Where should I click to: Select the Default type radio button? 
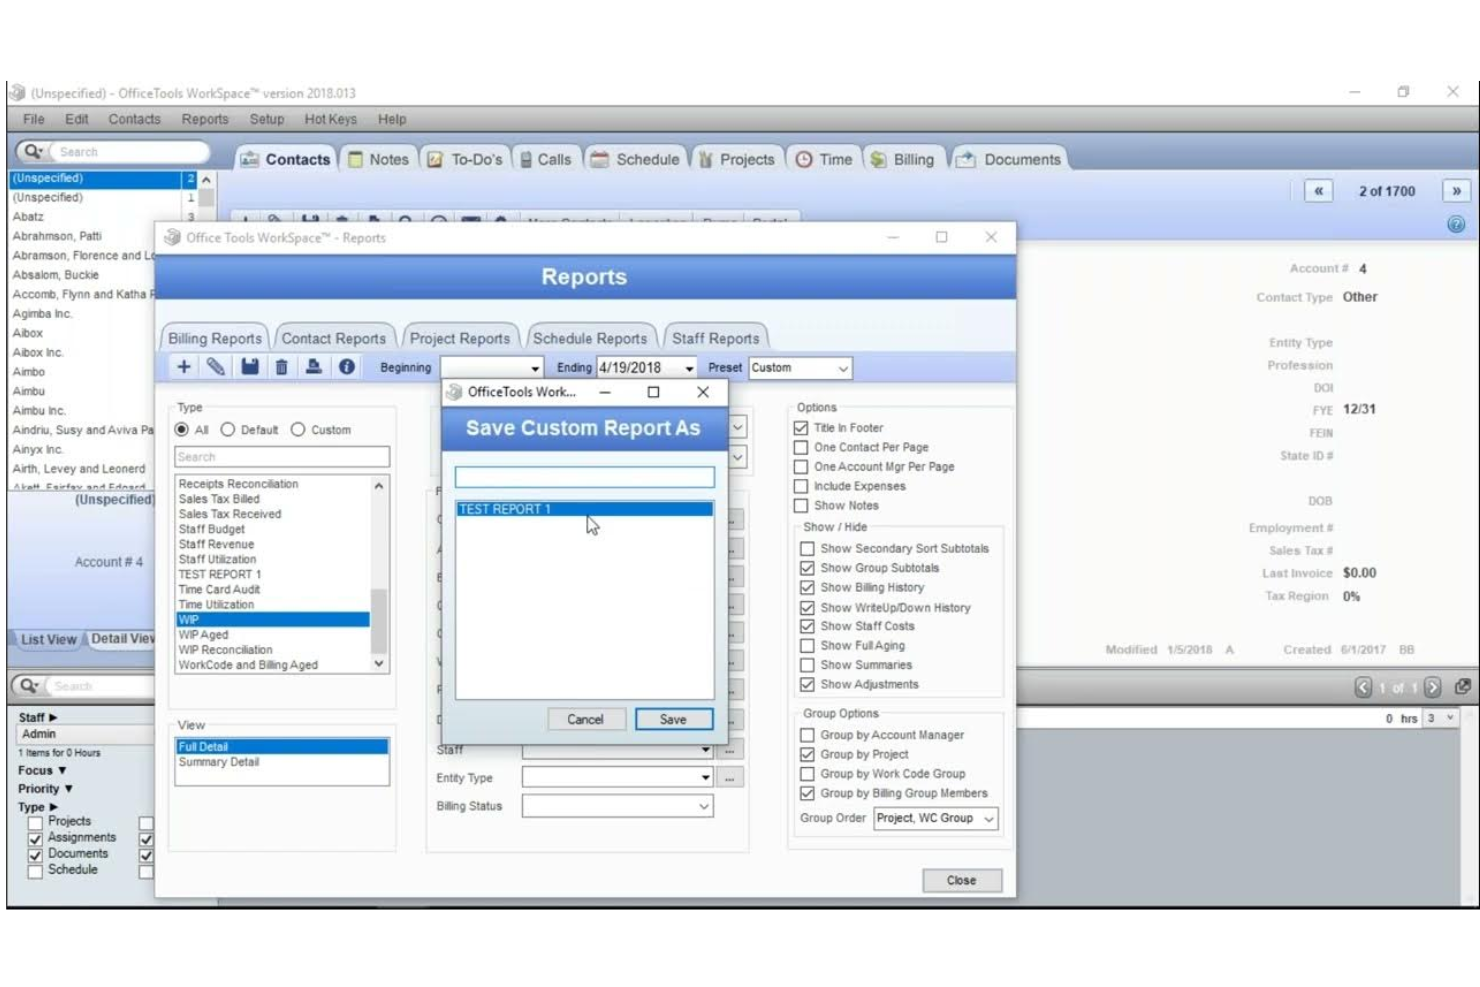click(228, 429)
